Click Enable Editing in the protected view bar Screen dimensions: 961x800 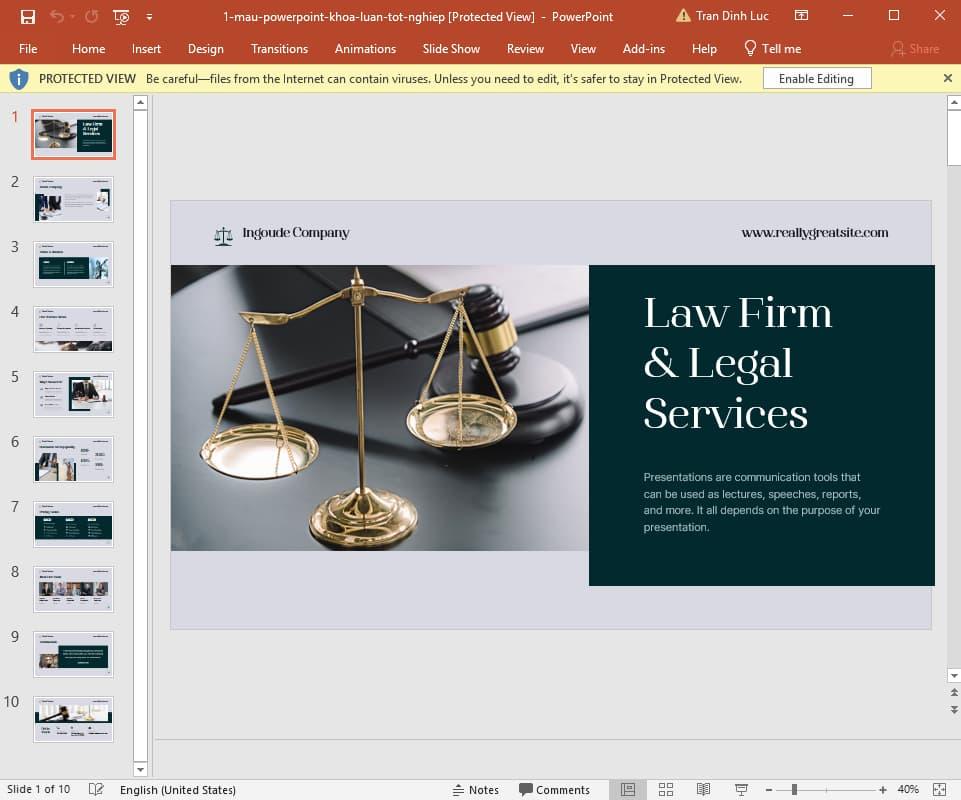[x=816, y=77]
